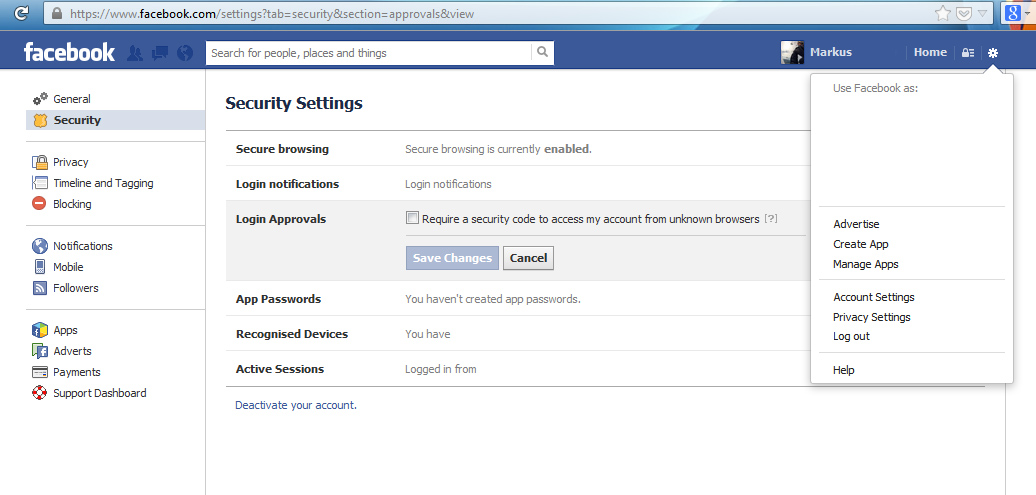
Task: Click the Google search engine icon
Action: coord(1012,13)
